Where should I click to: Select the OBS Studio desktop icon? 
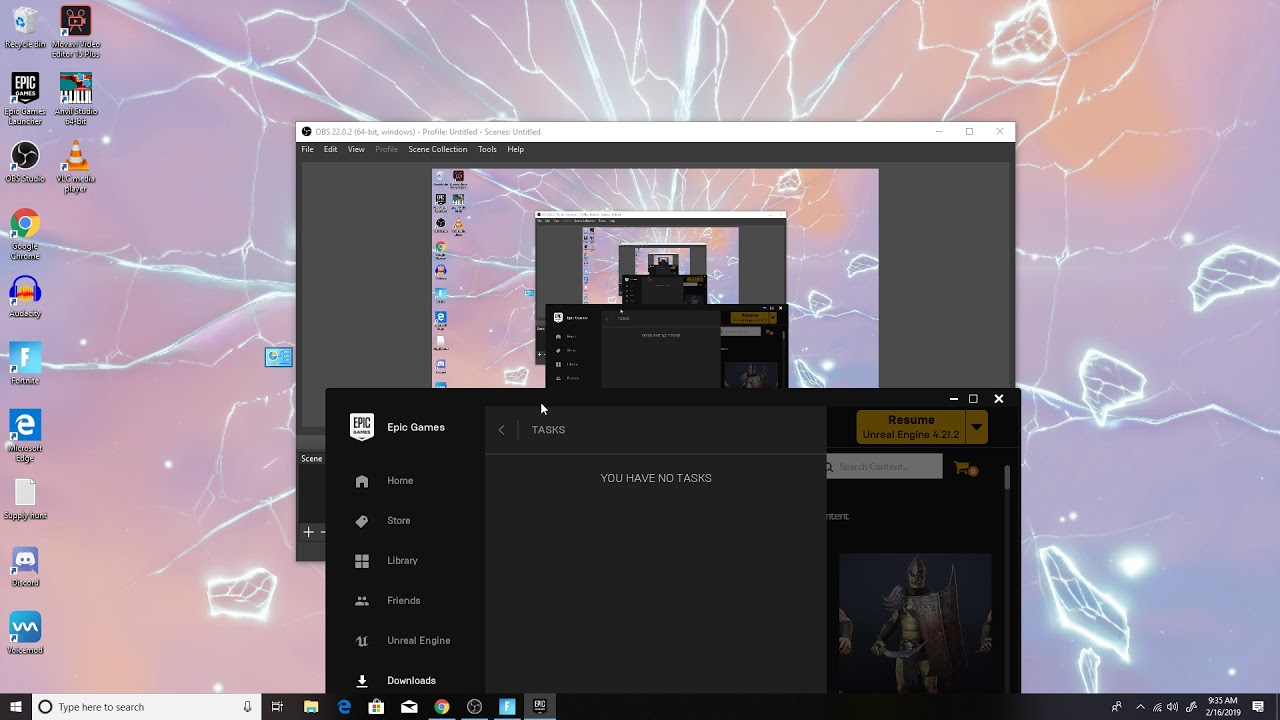[x=25, y=162]
